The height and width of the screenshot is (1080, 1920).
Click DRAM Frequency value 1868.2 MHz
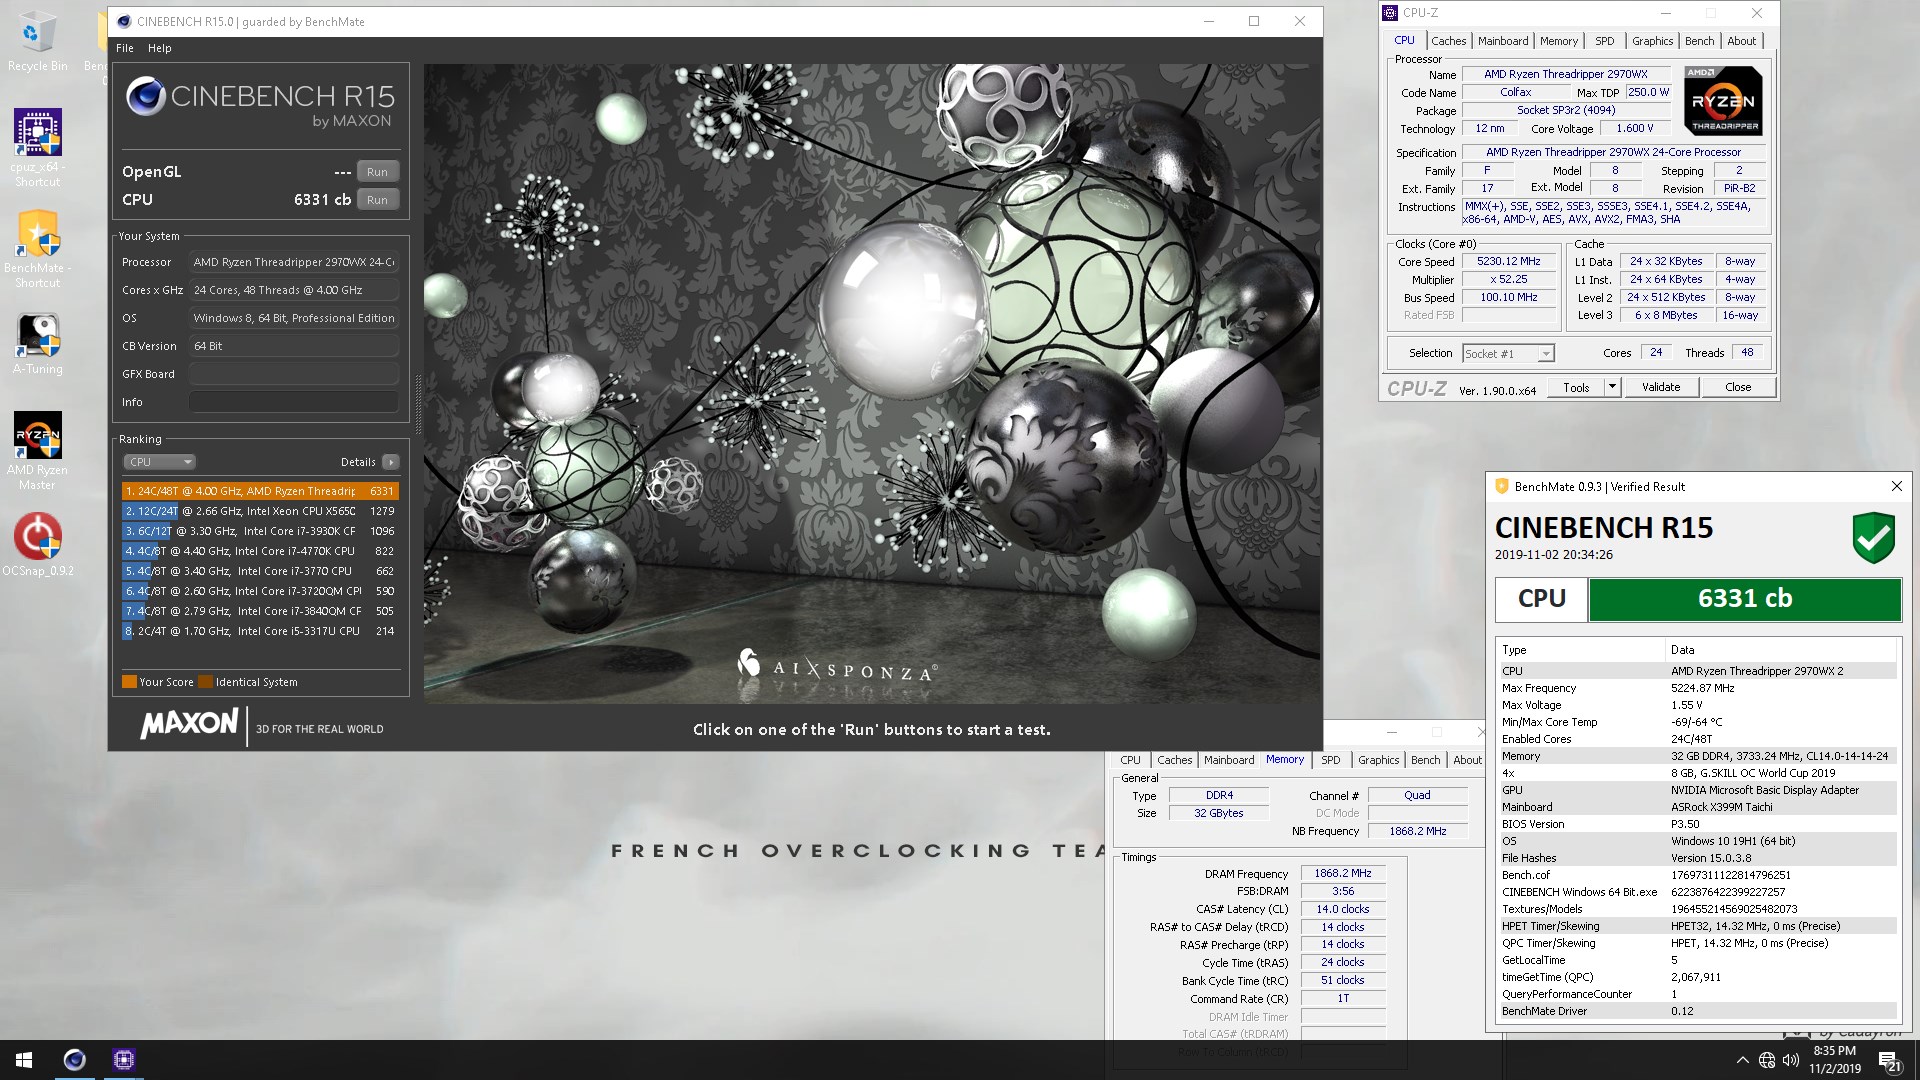coord(1343,874)
